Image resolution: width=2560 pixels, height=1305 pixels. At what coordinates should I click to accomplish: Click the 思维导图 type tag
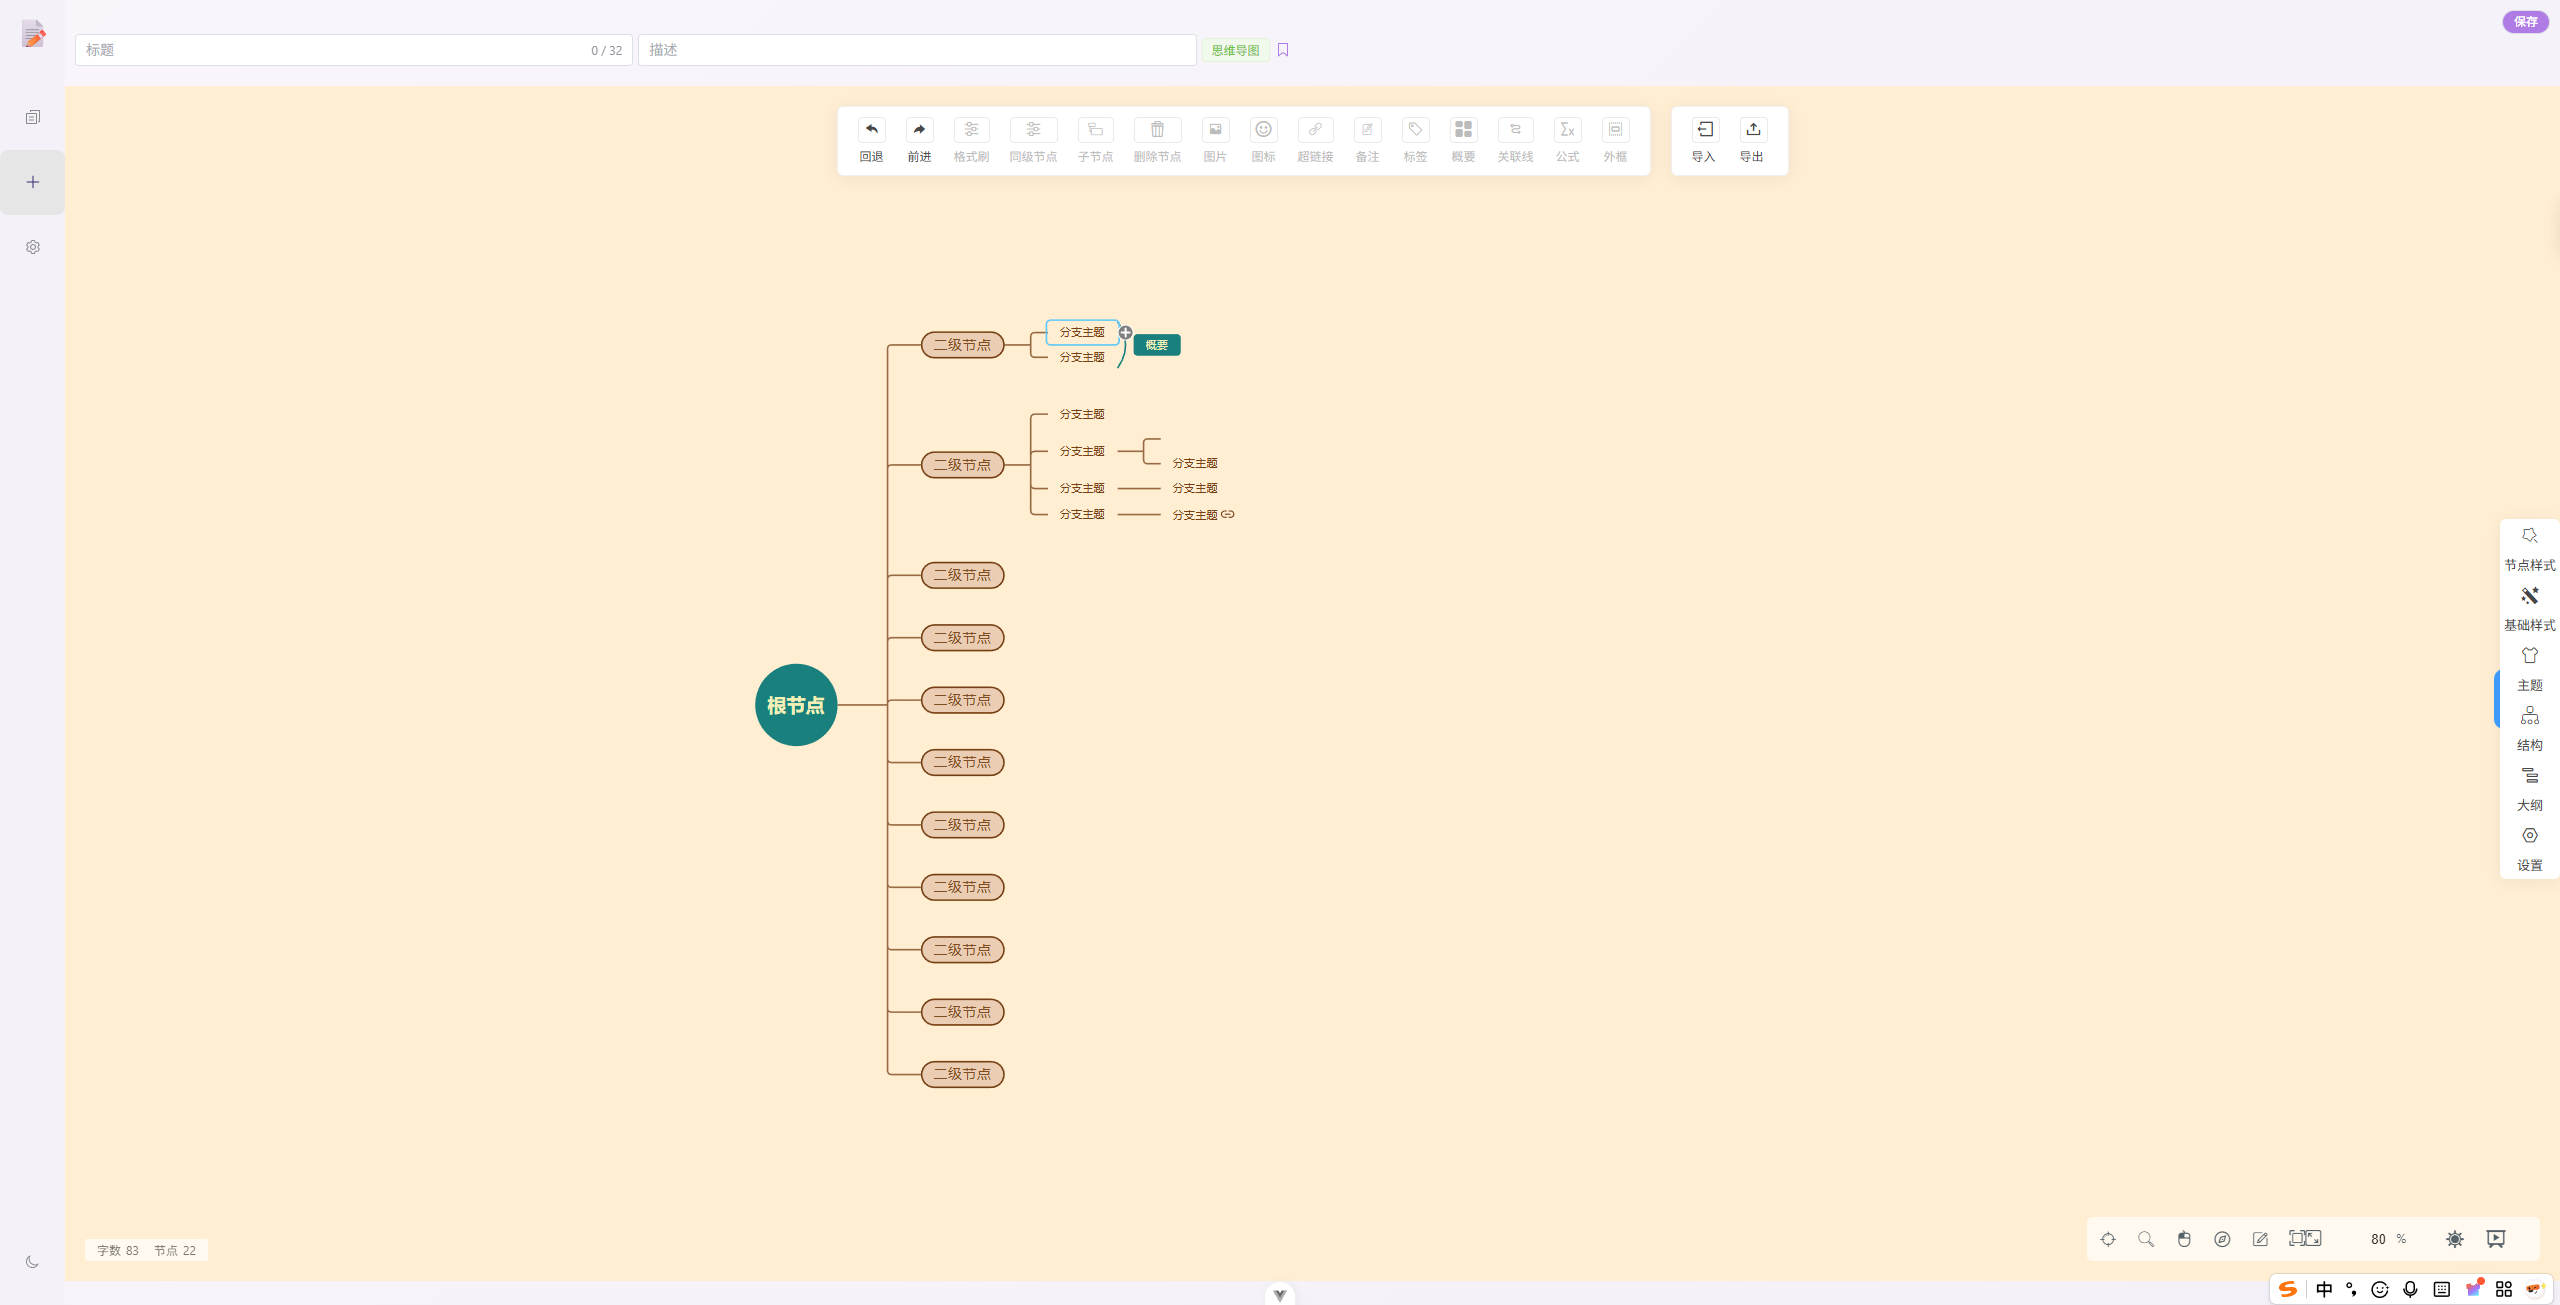1235,50
